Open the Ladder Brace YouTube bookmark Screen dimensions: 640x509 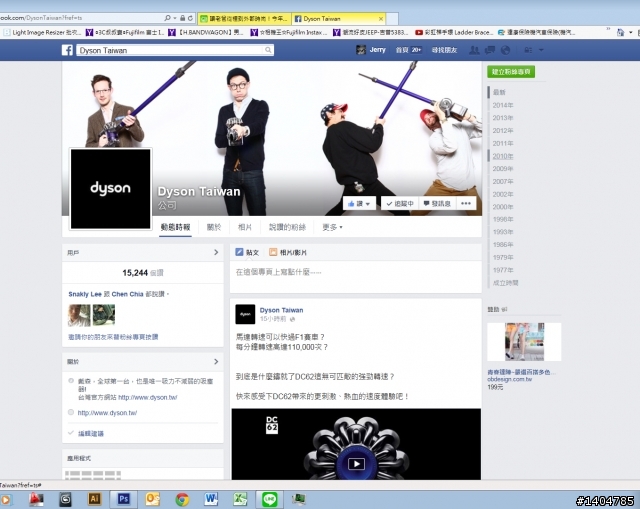click(x=454, y=32)
